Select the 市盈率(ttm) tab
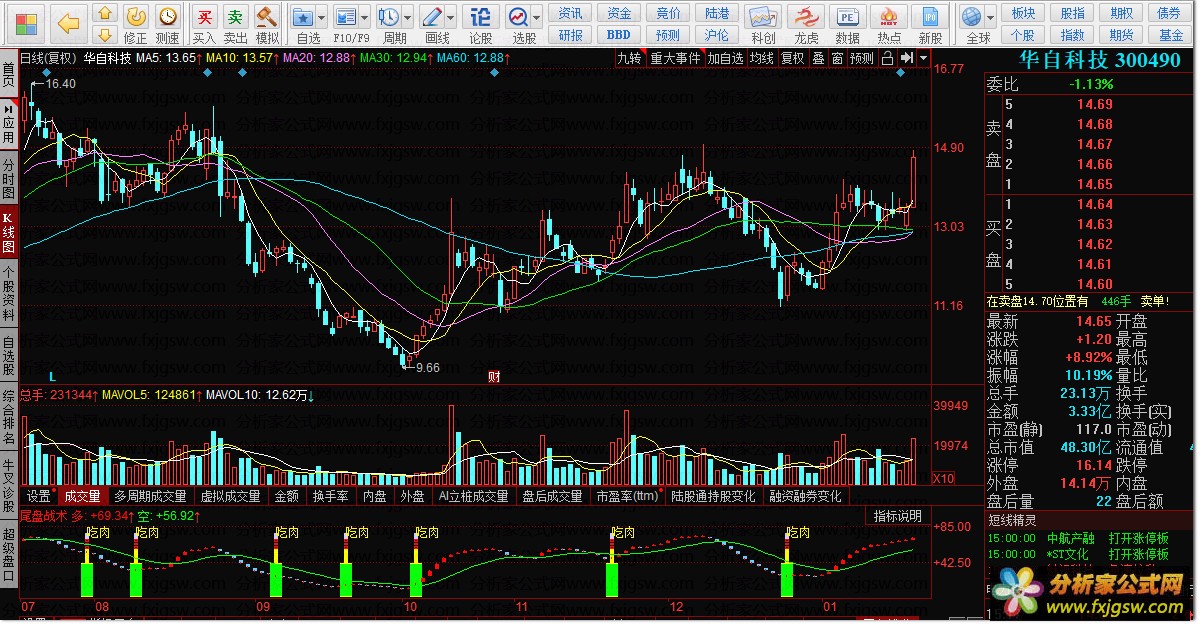Image resolution: width=1200 pixels, height=624 pixels. 628,496
